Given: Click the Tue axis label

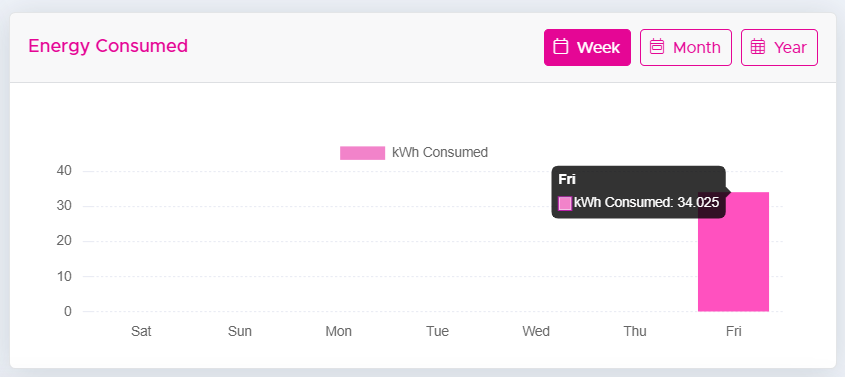Looking at the screenshot, I should 437,331.
